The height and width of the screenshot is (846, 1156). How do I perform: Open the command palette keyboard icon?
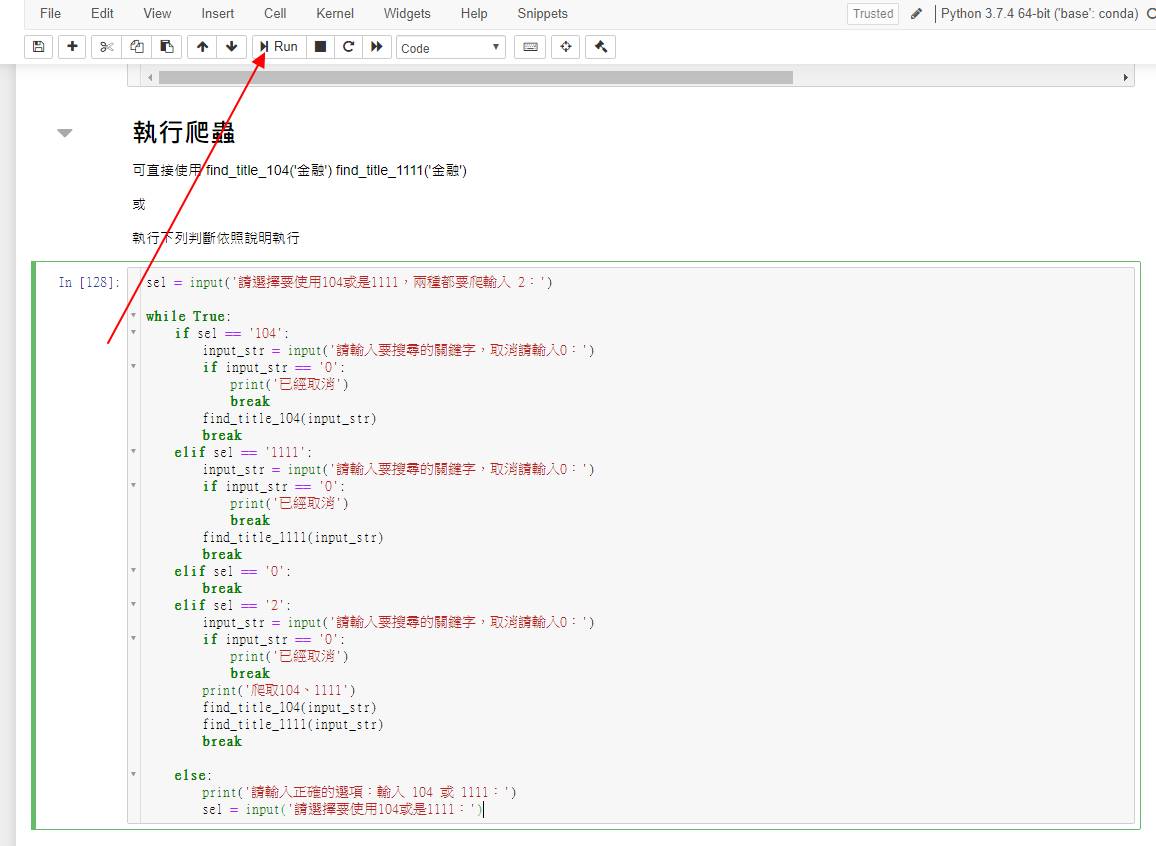point(530,47)
